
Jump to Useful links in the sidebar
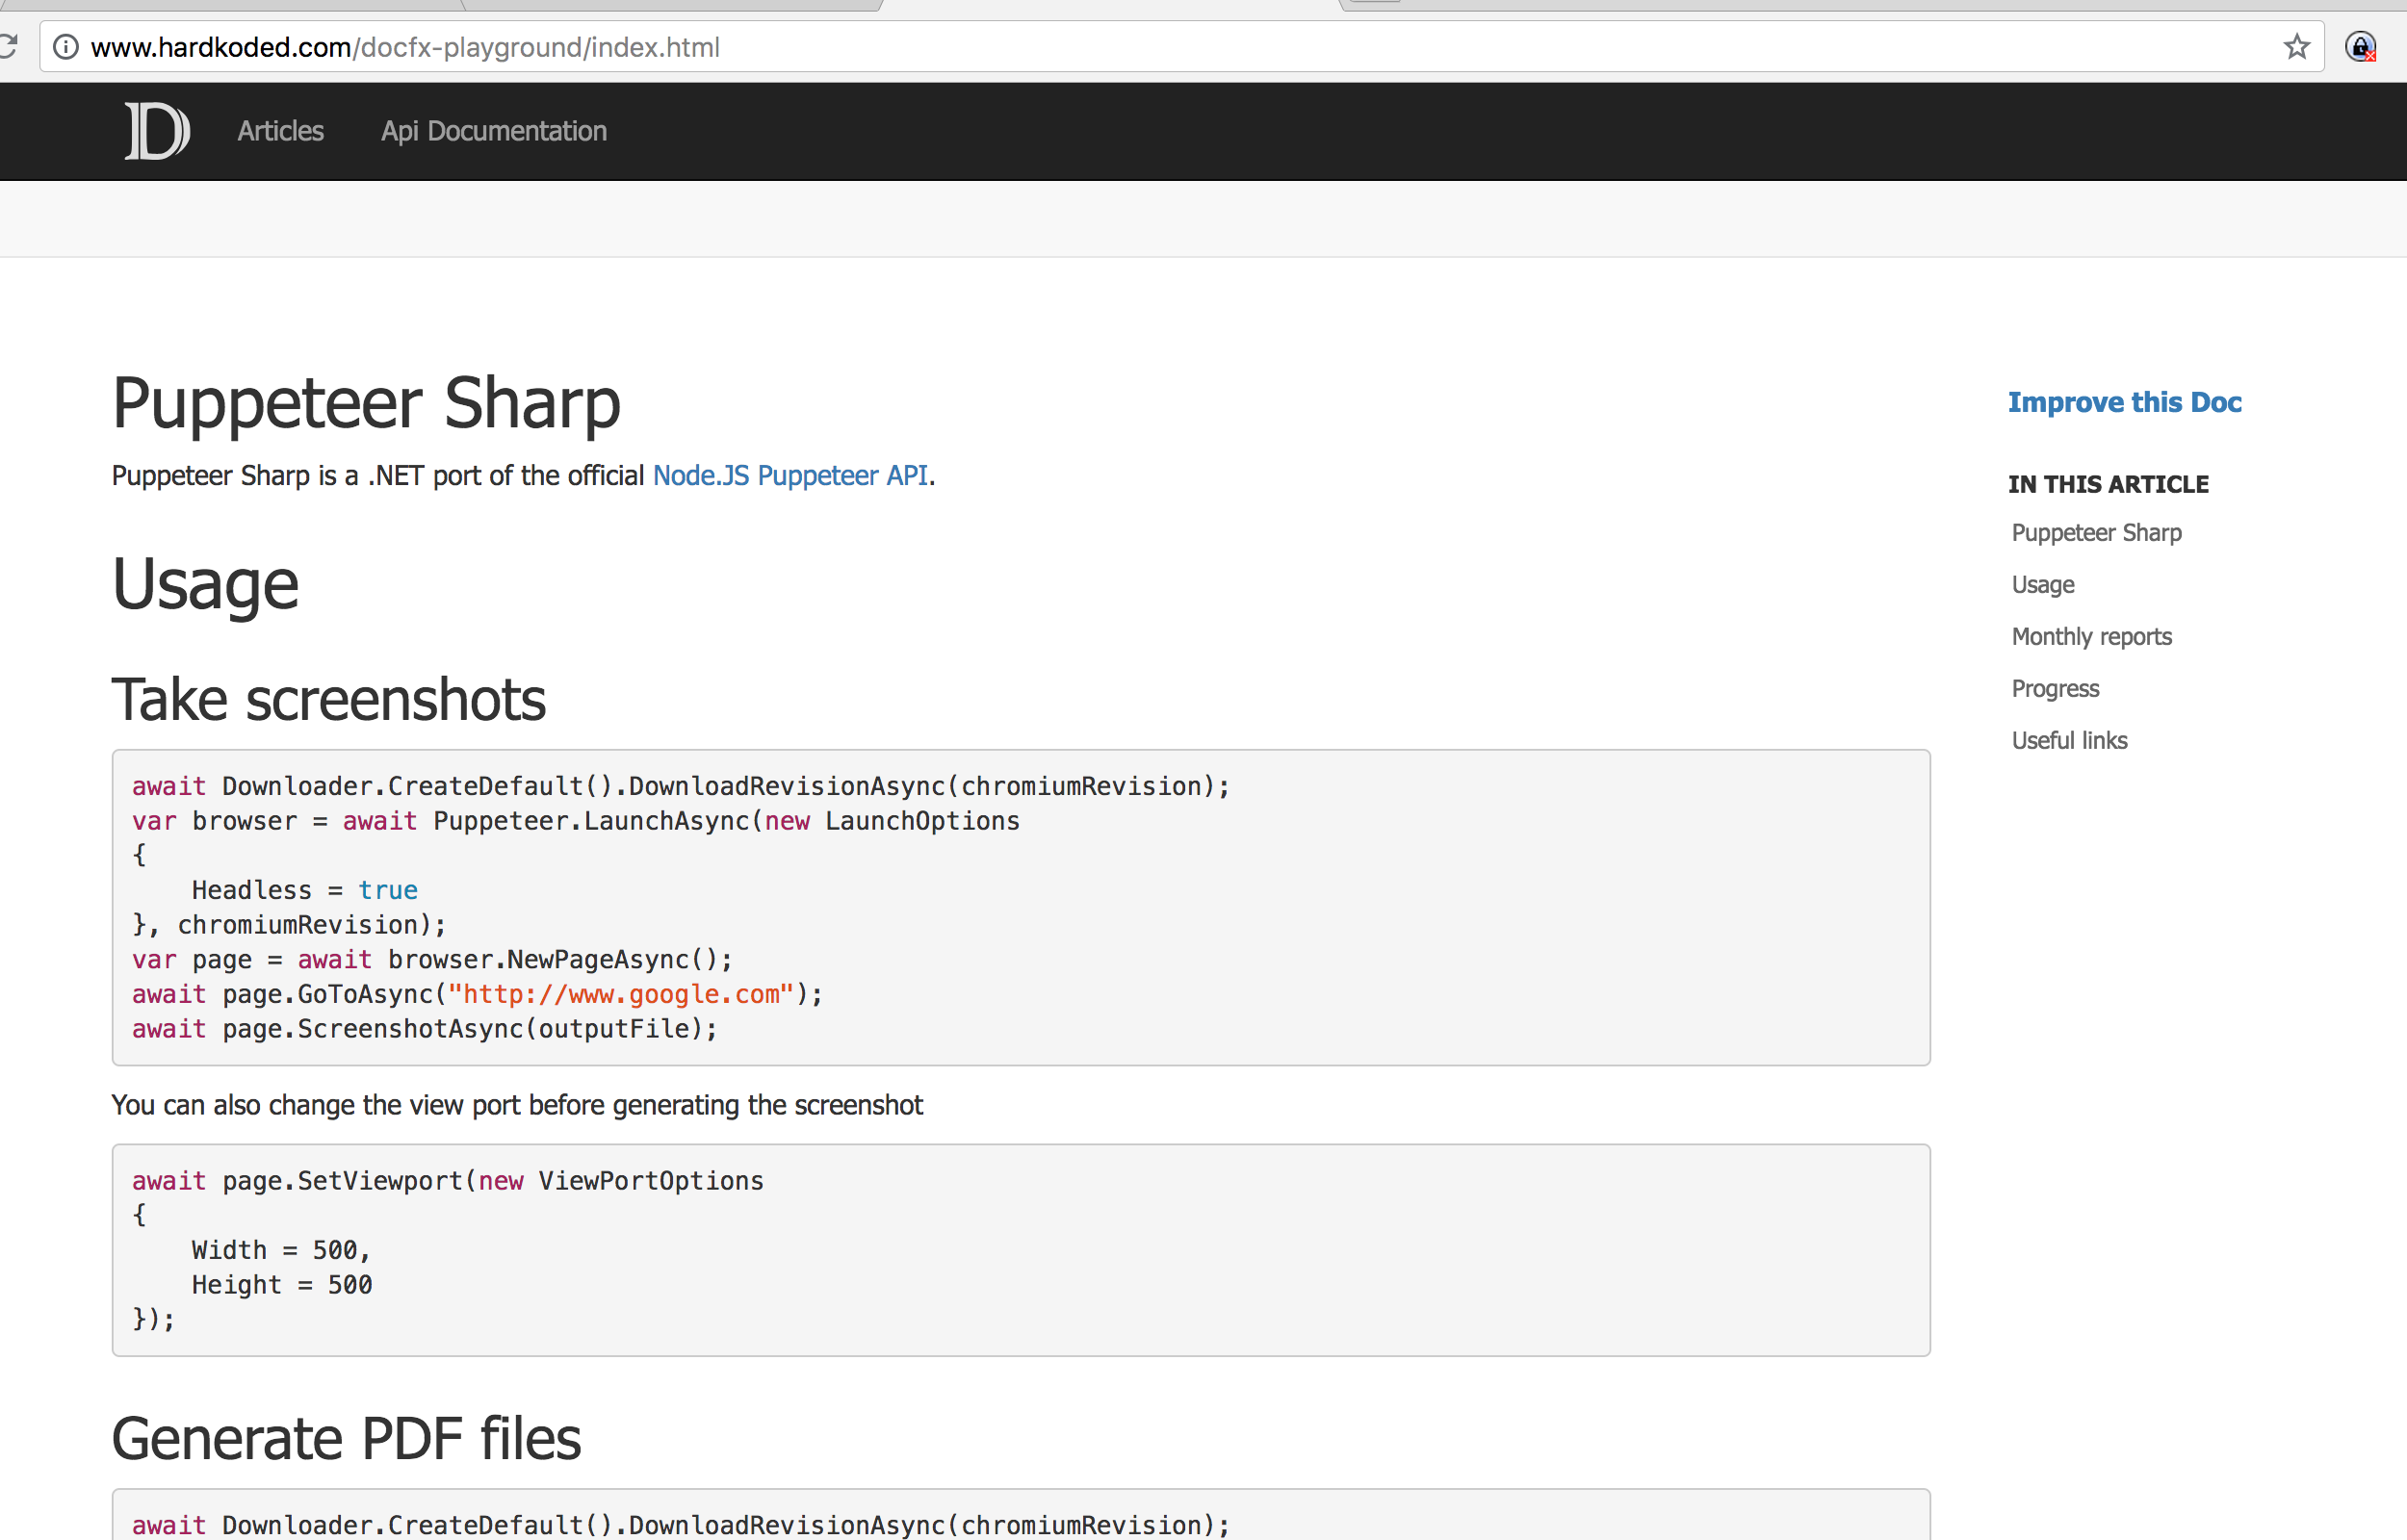coord(2069,741)
